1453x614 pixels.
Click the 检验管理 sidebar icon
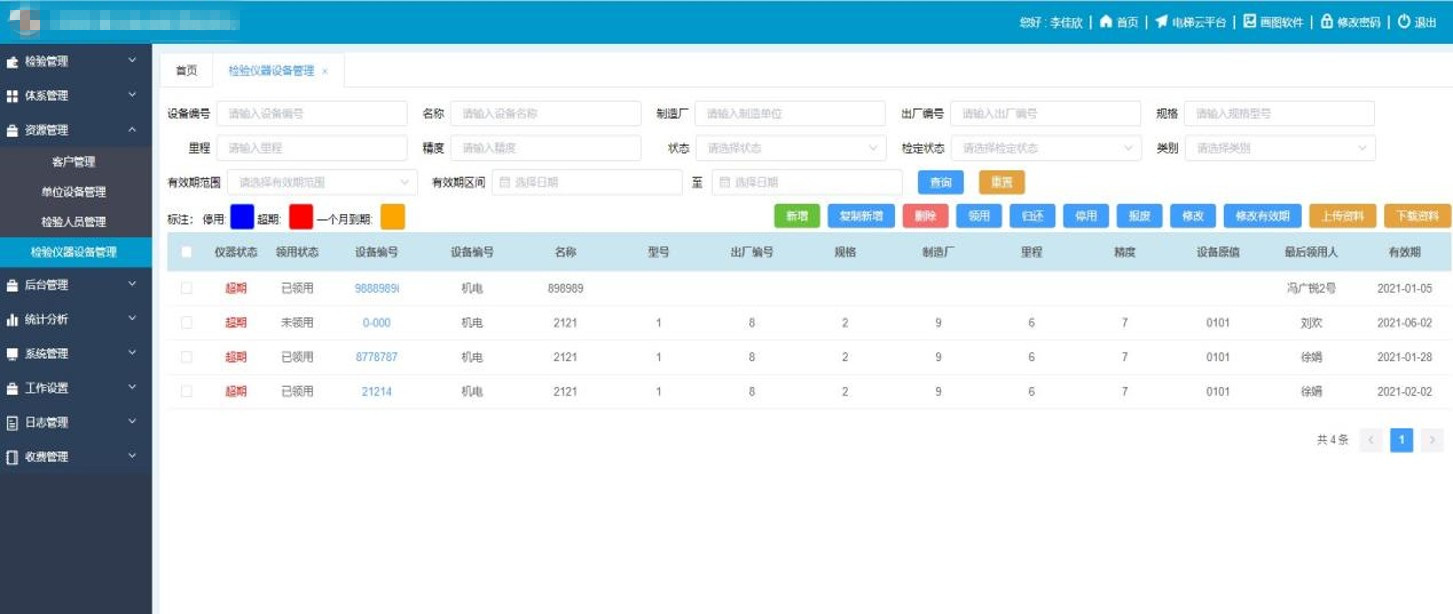(x=12, y=62)
